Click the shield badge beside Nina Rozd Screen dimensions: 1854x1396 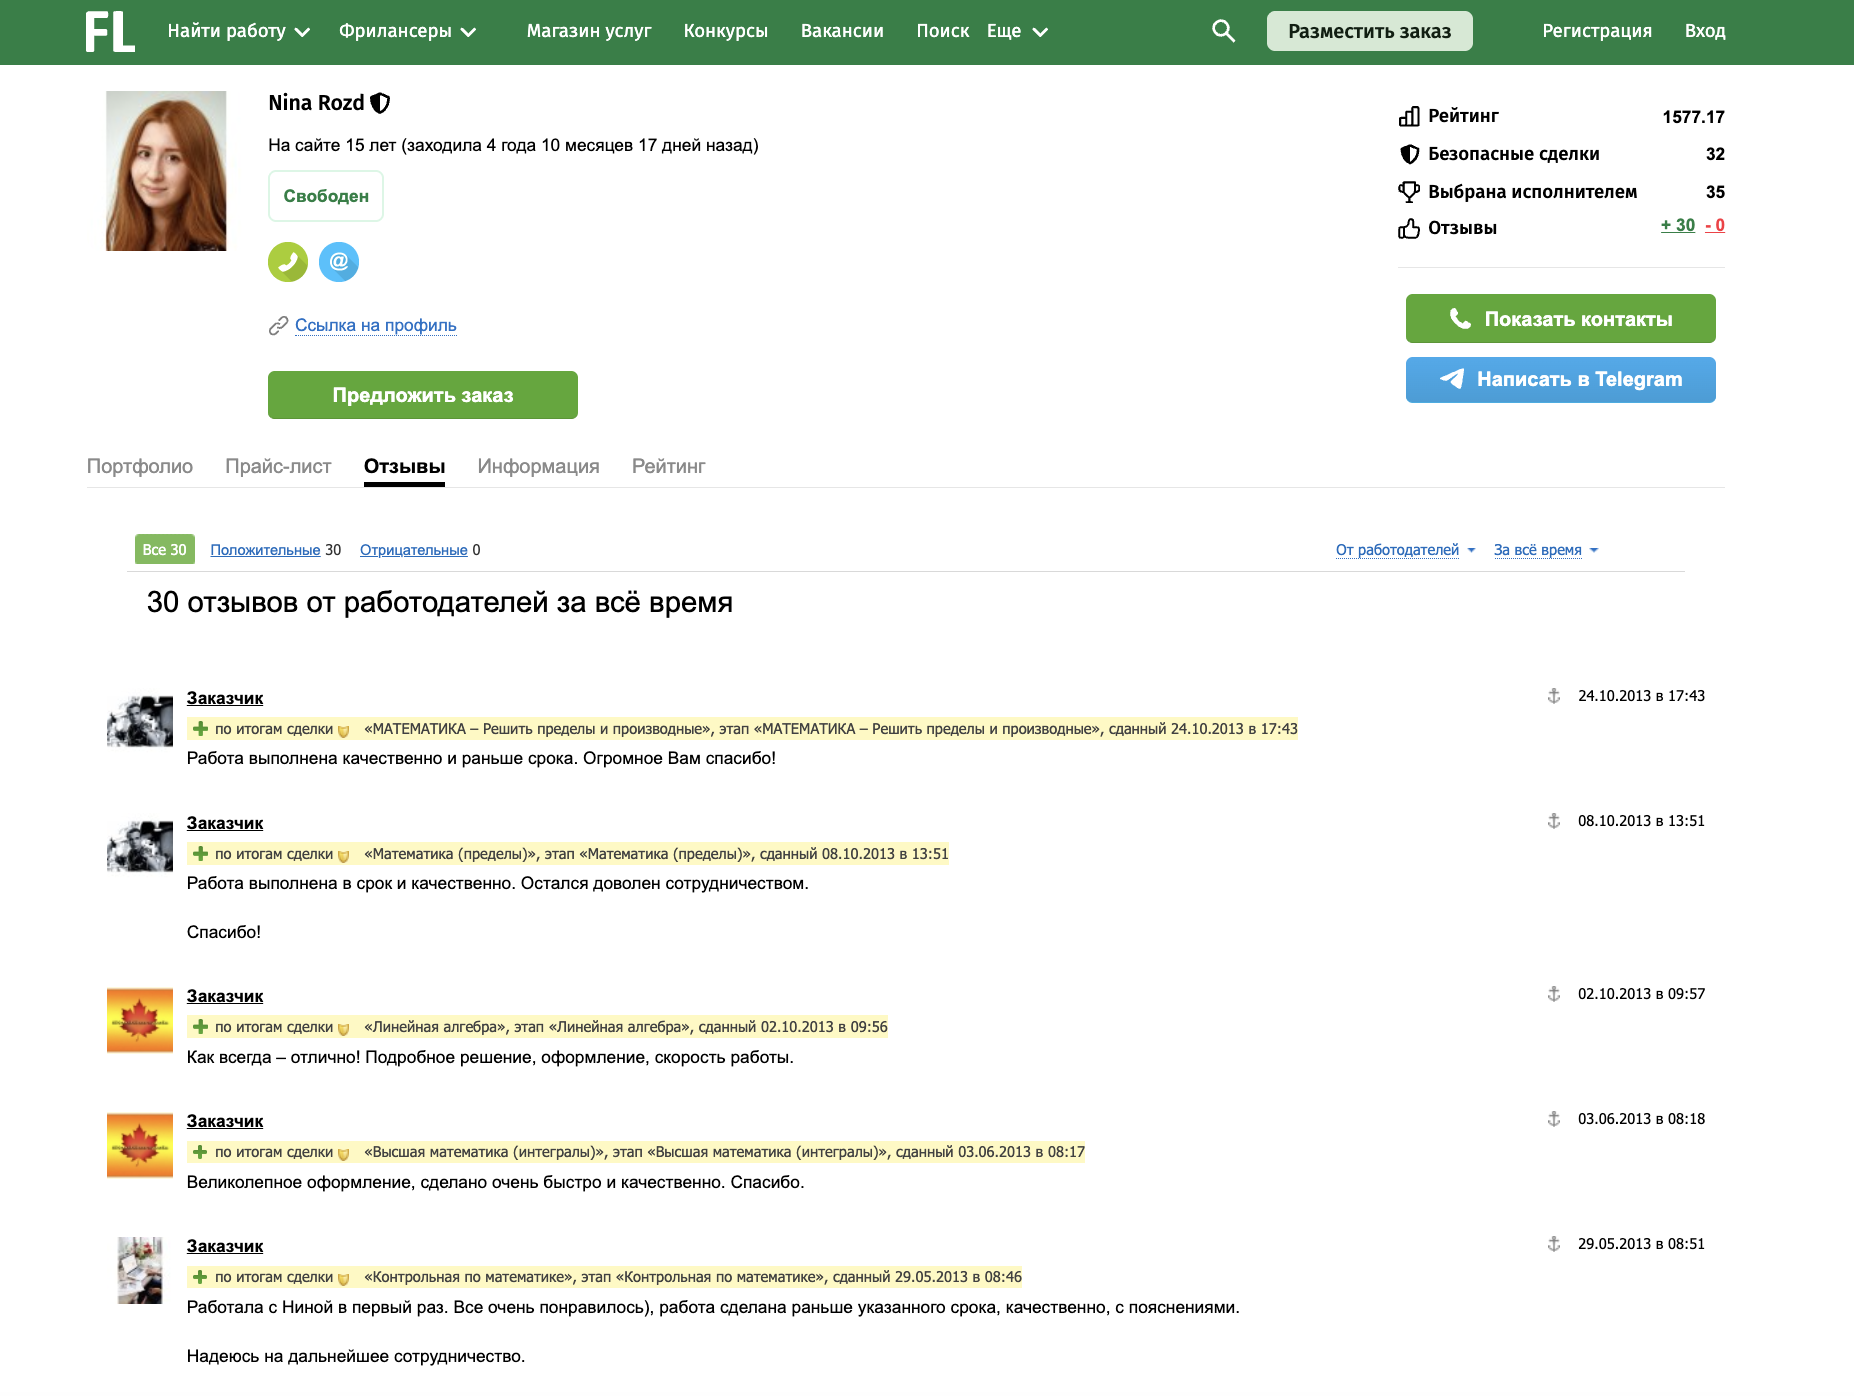[380, 103]
